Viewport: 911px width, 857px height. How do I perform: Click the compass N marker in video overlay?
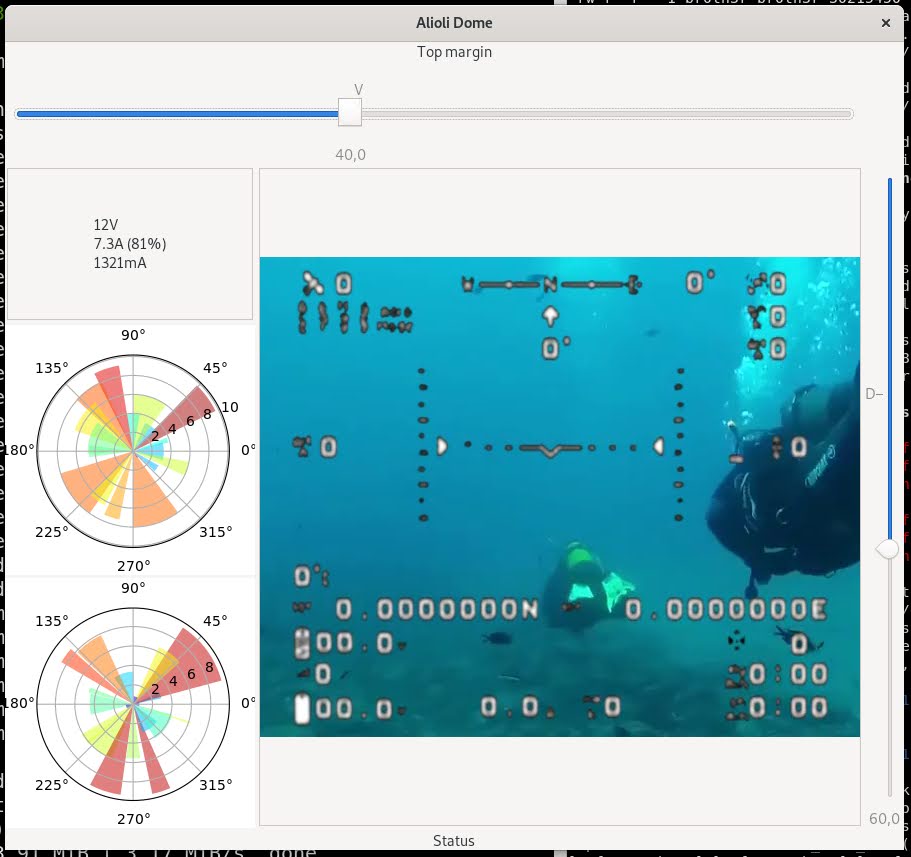coord(549,285)
